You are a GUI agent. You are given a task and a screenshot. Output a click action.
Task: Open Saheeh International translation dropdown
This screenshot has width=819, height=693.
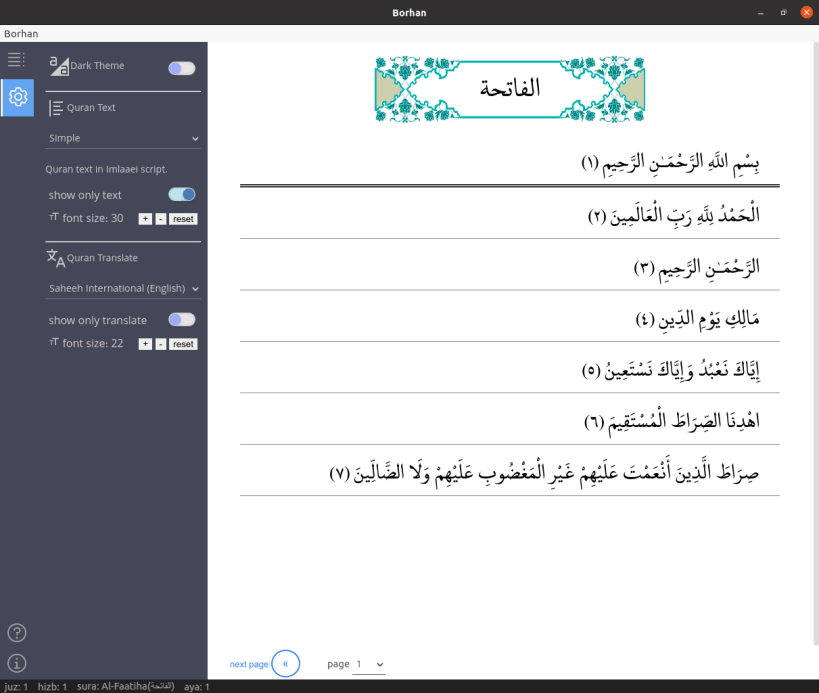pyautogui.click(x=123, y=289)
